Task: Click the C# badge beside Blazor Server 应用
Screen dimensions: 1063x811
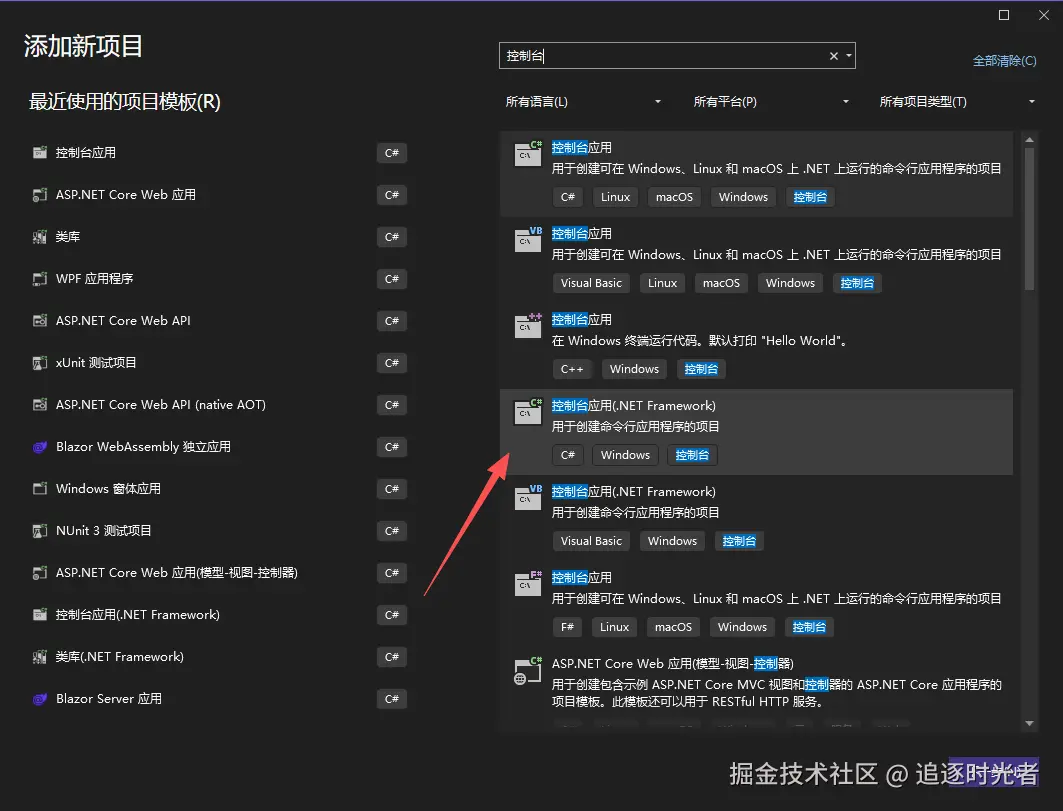Action: [392, 699]
